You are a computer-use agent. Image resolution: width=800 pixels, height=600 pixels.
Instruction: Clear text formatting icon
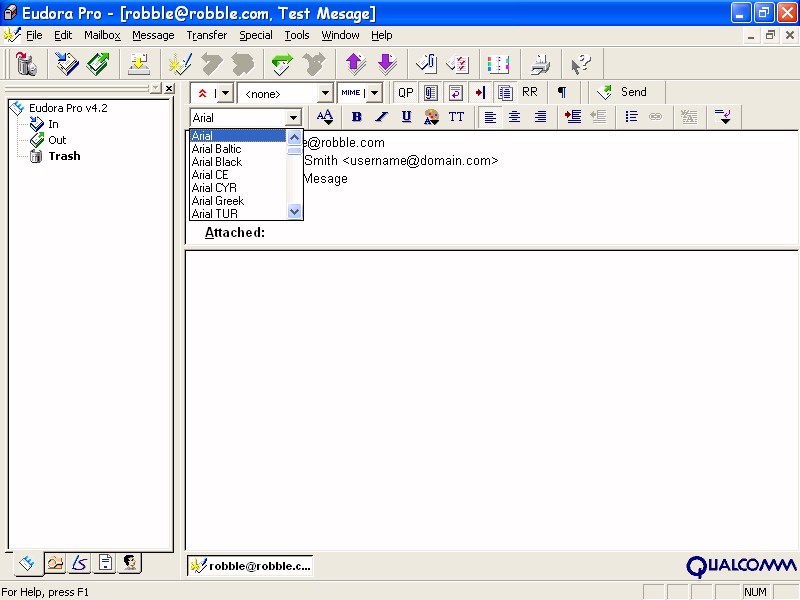point(689,117)
